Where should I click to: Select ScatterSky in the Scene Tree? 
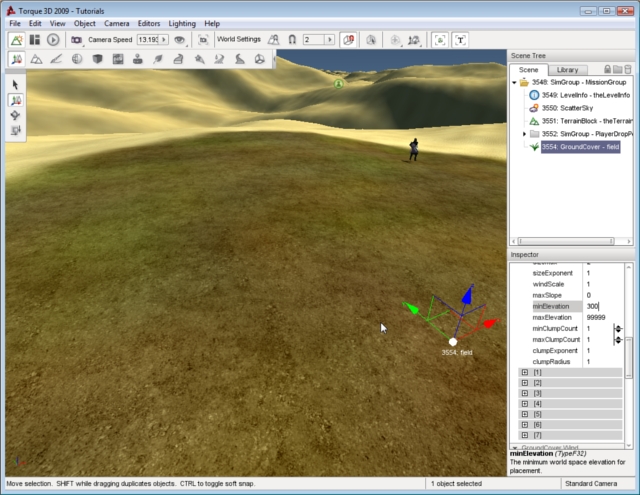[570, 108]
